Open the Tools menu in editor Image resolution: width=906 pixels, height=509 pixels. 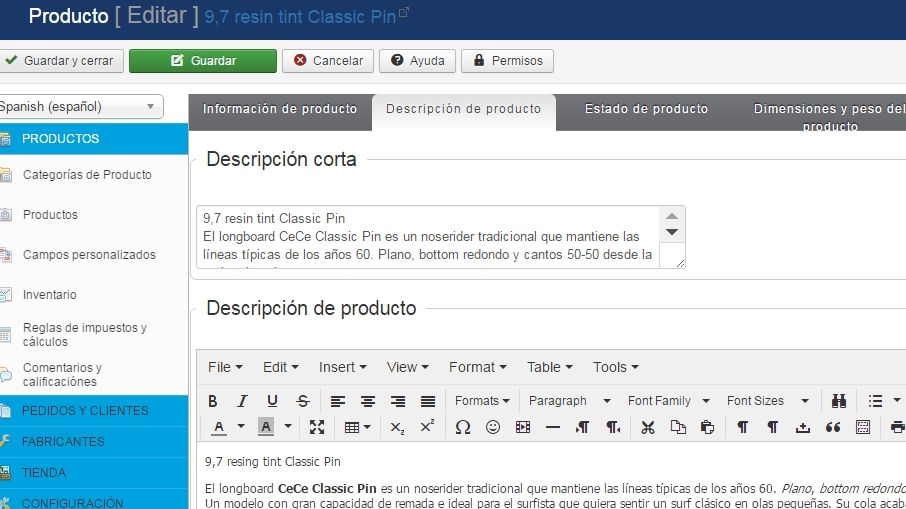coord(615,367)
